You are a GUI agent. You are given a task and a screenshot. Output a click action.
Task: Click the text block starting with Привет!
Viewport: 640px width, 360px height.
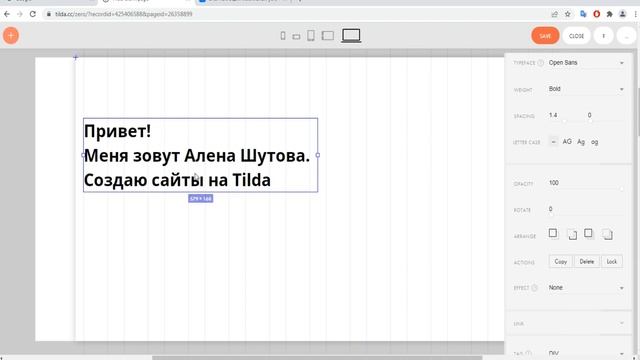pos(200,155)
